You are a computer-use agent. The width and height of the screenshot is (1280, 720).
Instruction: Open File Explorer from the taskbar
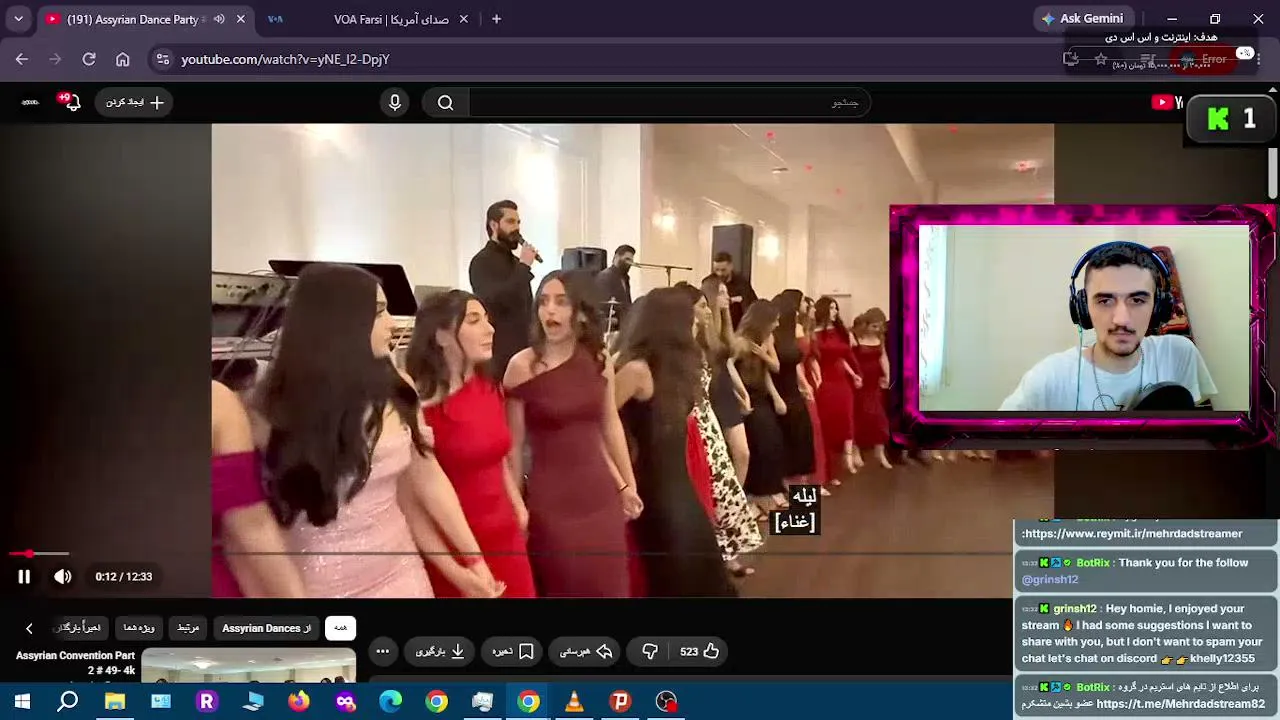pyautogui.click(x=115, y=701)
